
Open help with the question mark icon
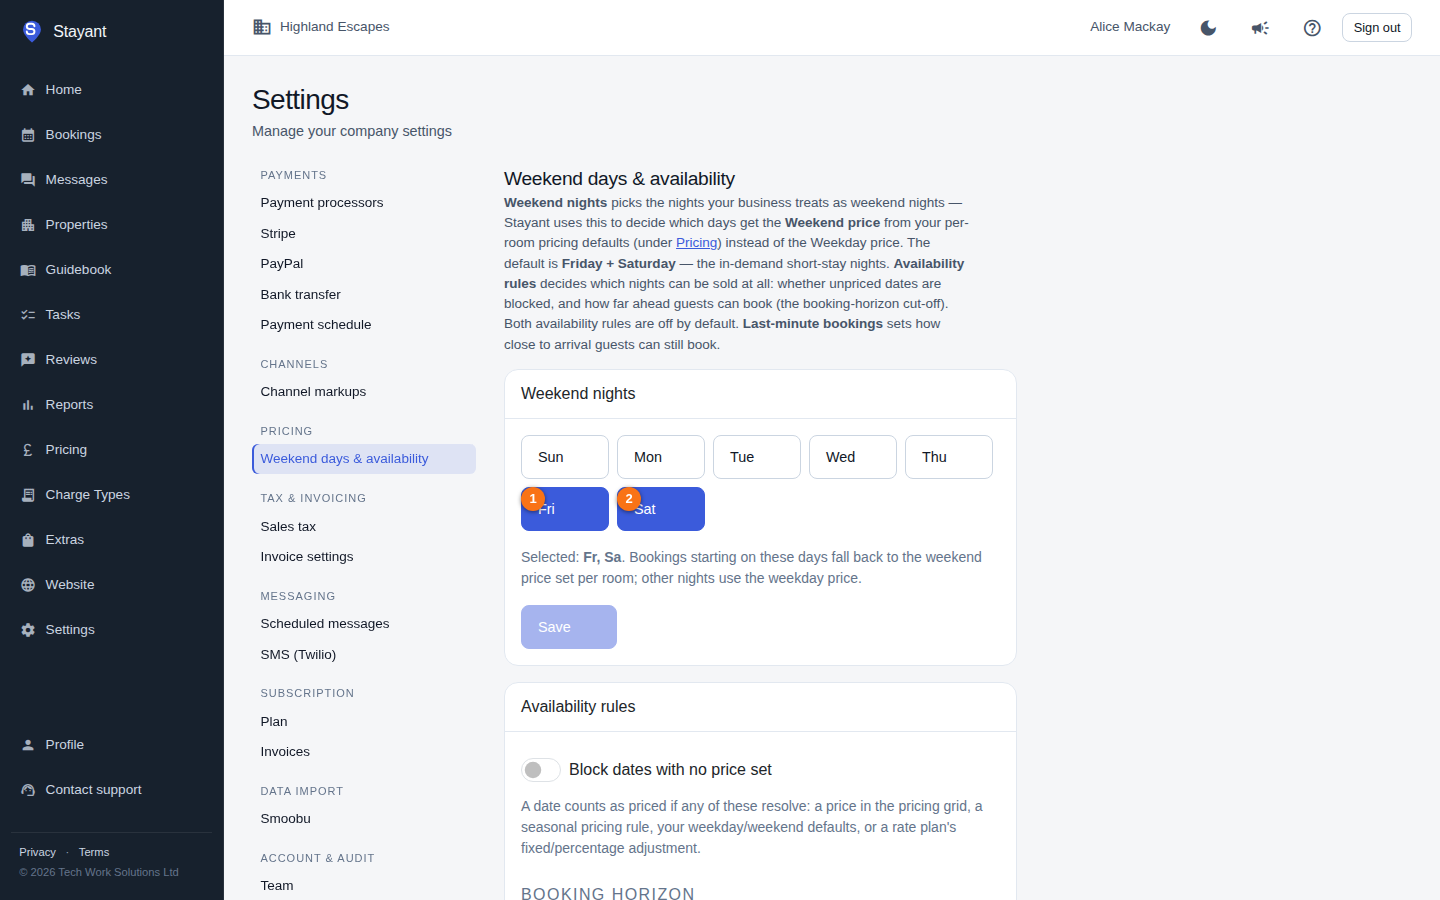1312,28
